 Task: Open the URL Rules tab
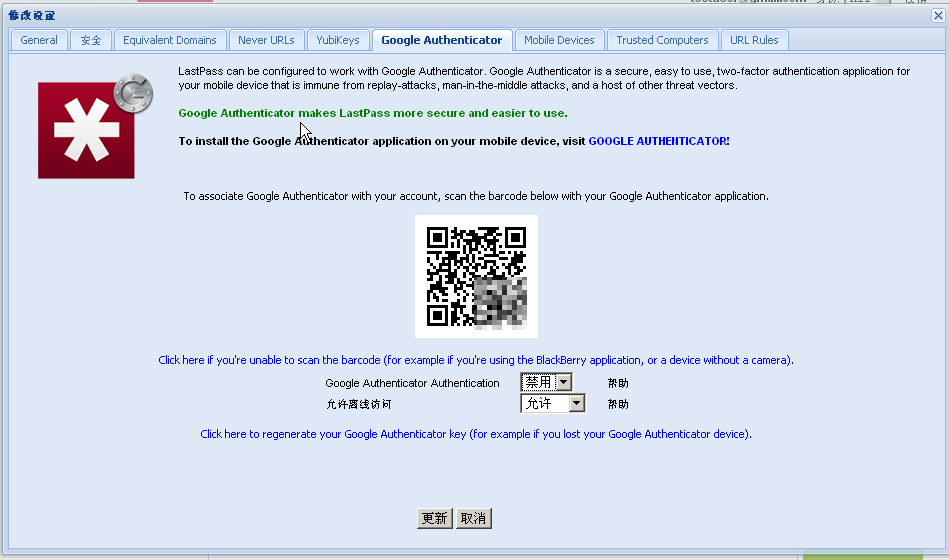pyautogui.click(x=754, y=40)
